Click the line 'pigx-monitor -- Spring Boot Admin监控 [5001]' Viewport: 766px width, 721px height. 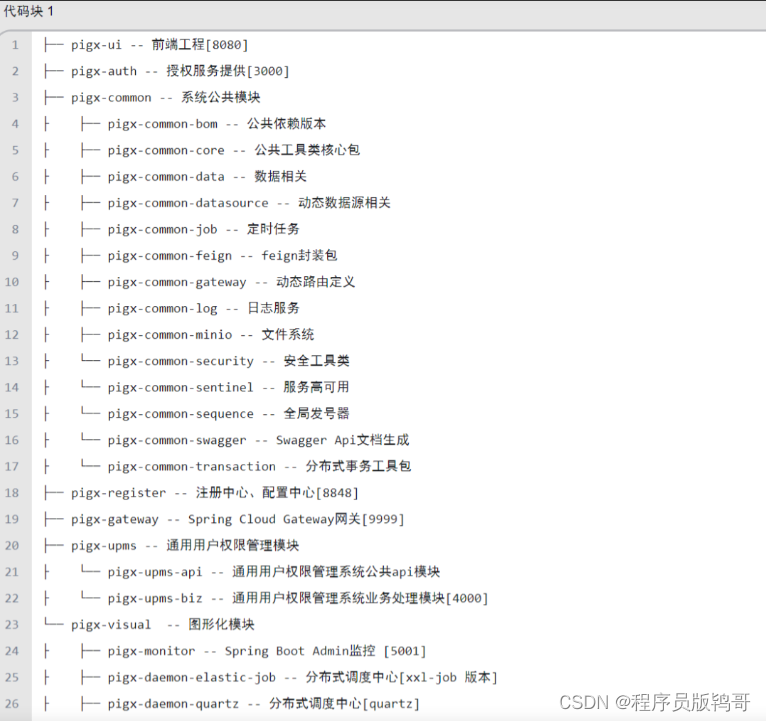[x=267, y=652]
